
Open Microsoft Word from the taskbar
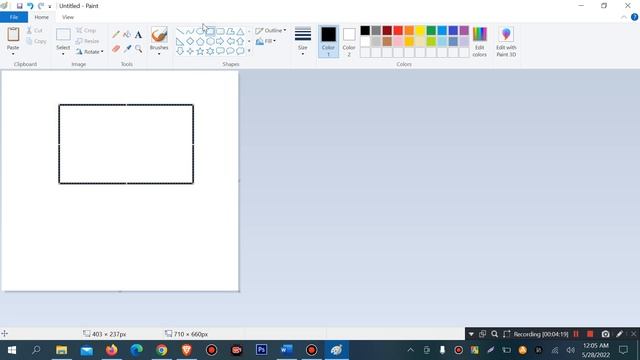(x=287, y=350)
